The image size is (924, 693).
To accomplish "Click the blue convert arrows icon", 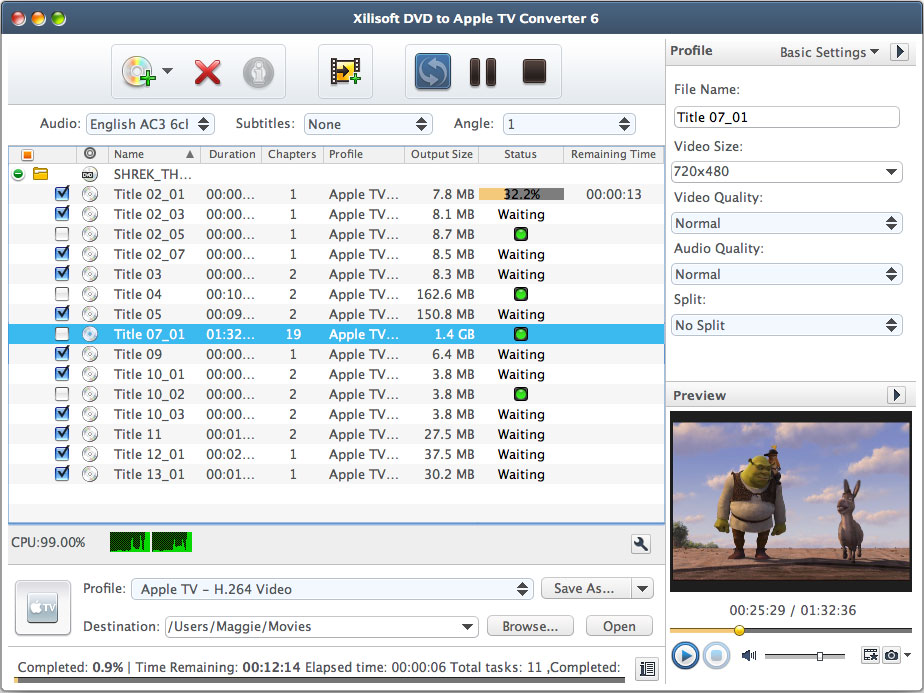I will (x=432, y=72).
